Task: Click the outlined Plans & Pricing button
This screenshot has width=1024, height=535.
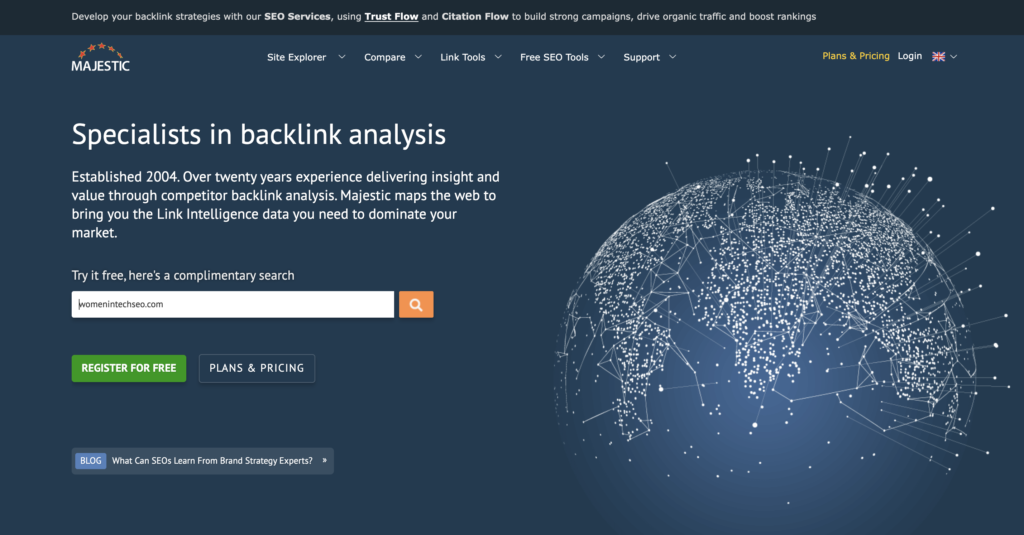Action: pos(257,368)
